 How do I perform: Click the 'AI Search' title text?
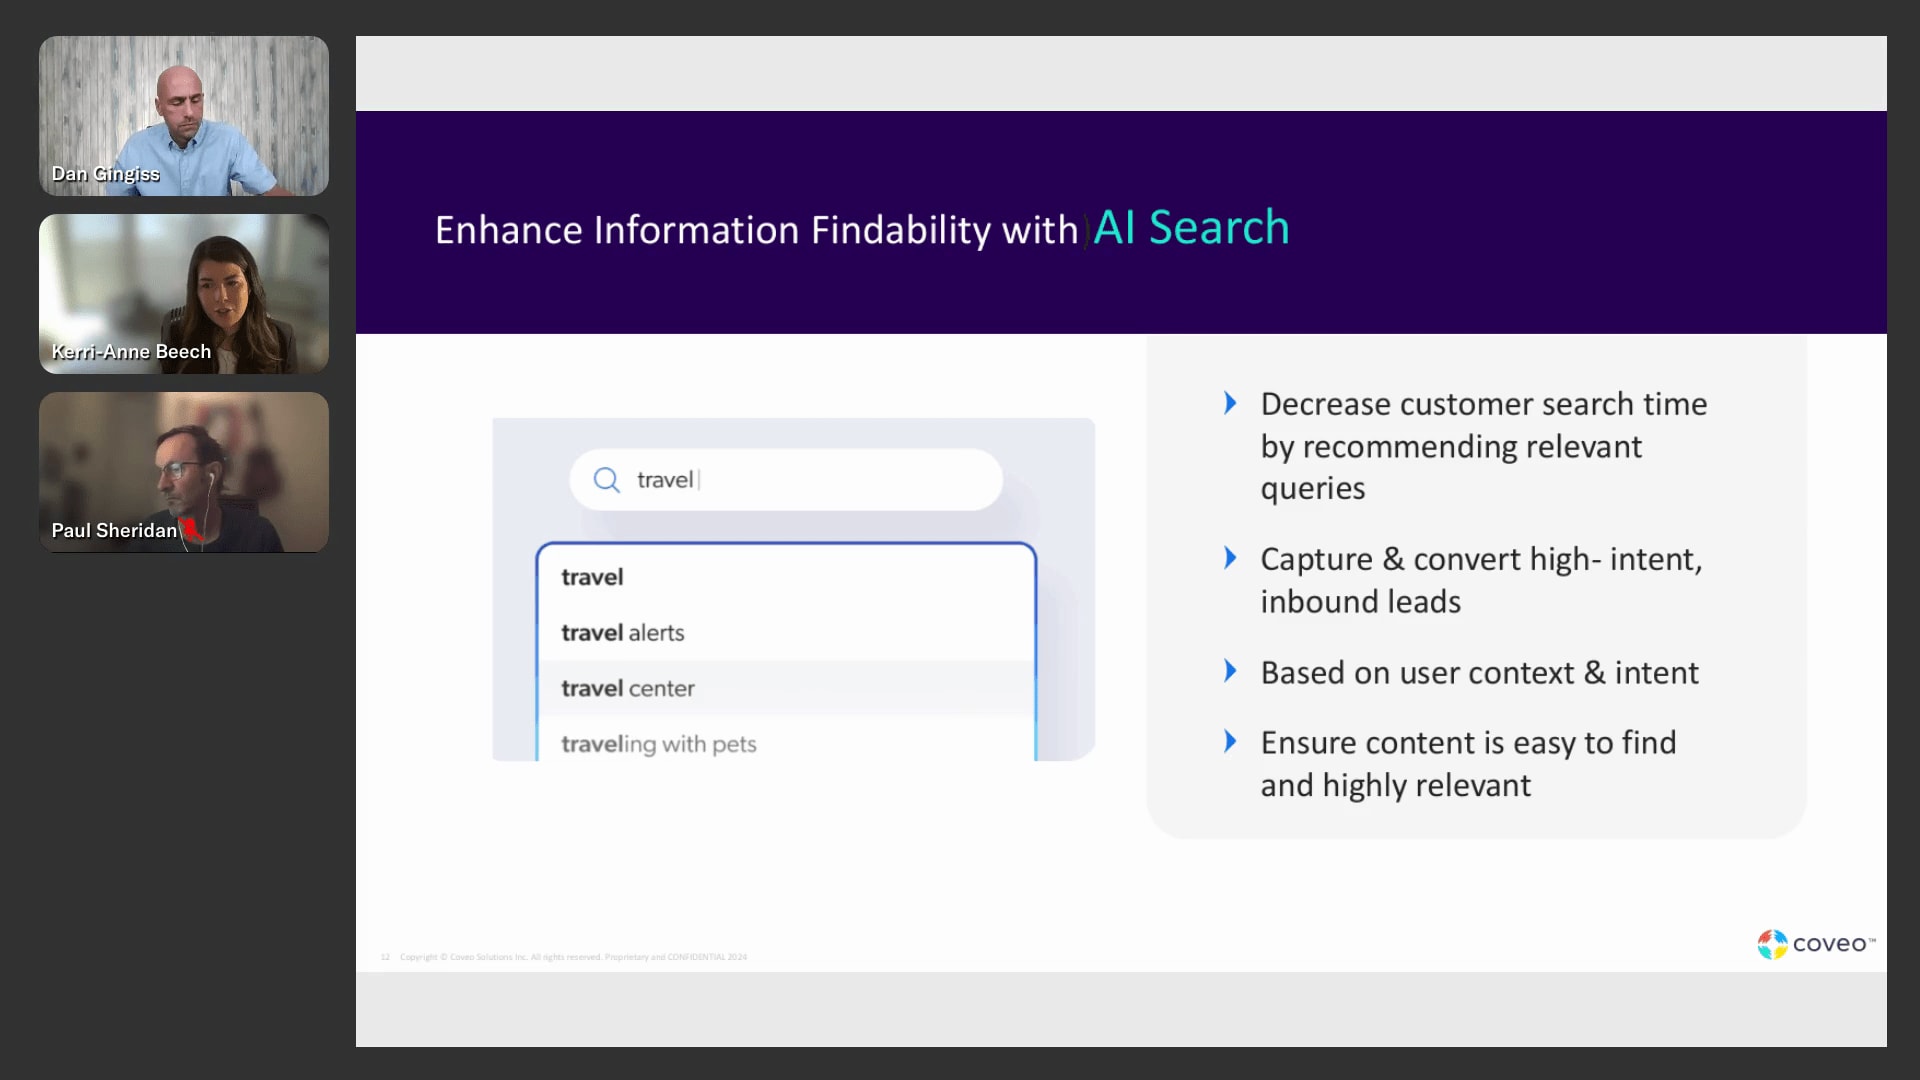click(x=1190, y=228)
